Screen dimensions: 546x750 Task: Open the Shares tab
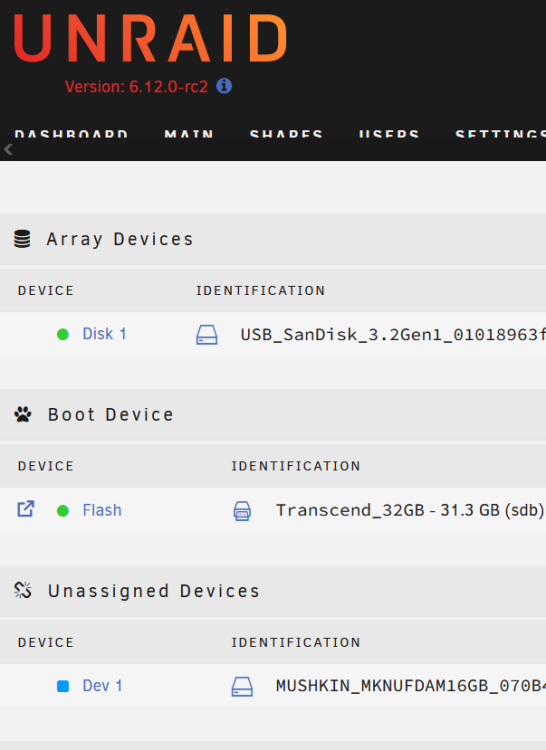[286, 134]
